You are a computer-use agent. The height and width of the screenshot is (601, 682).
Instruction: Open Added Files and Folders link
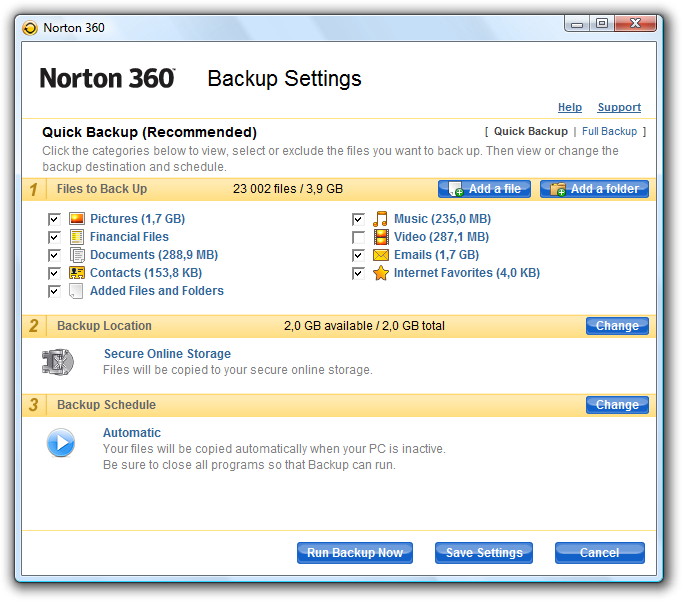click(157, 290)
